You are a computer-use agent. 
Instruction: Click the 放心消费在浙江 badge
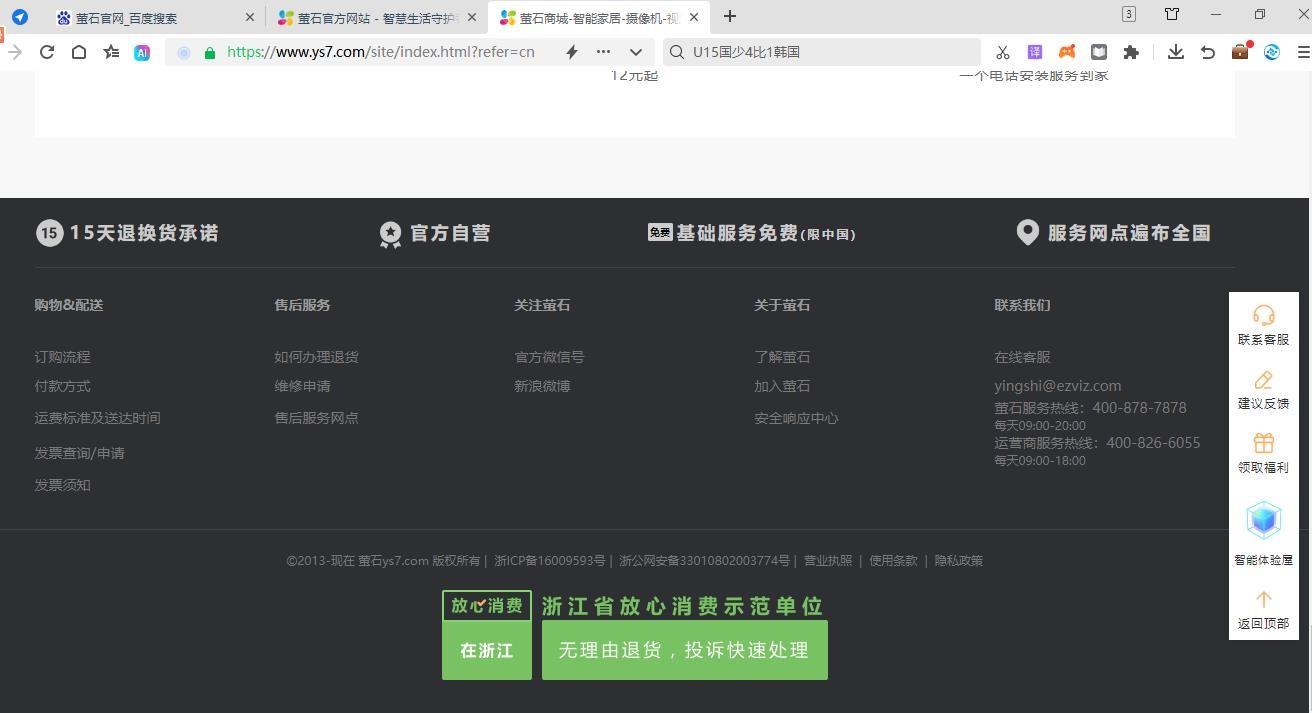point(487,635)
